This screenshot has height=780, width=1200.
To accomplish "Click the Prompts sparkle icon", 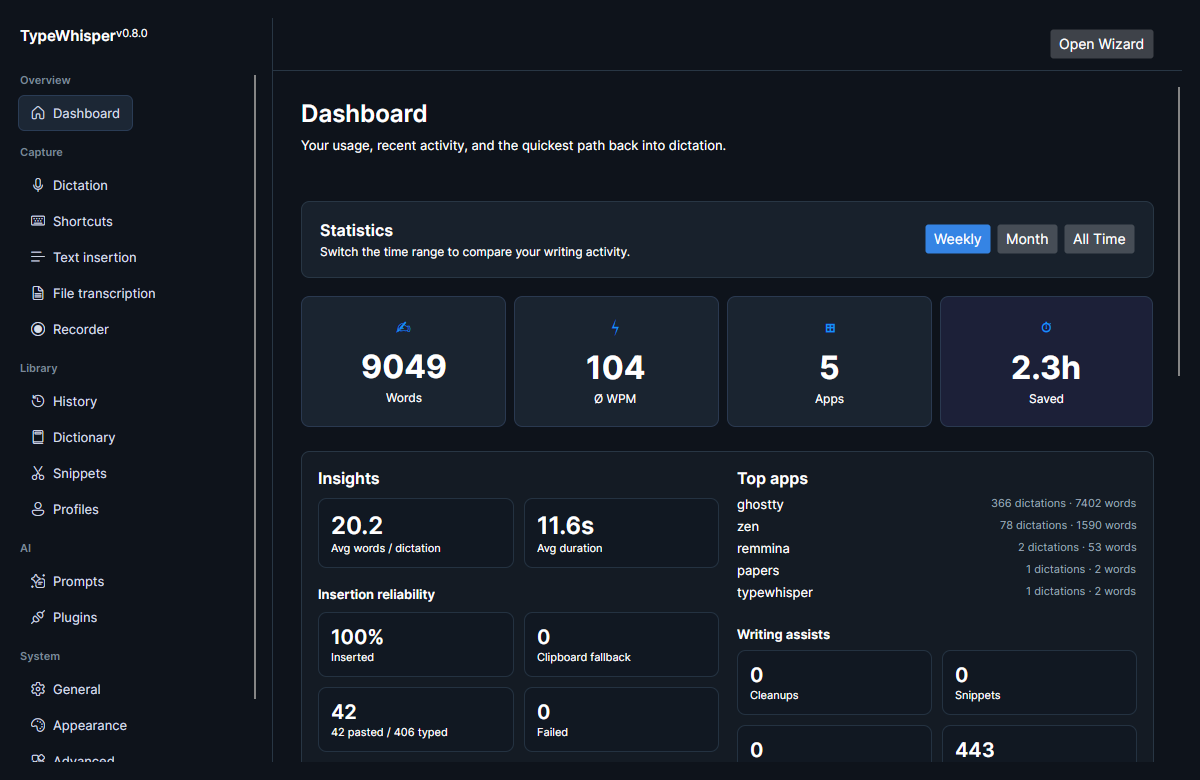I will [x=38, y=581].
